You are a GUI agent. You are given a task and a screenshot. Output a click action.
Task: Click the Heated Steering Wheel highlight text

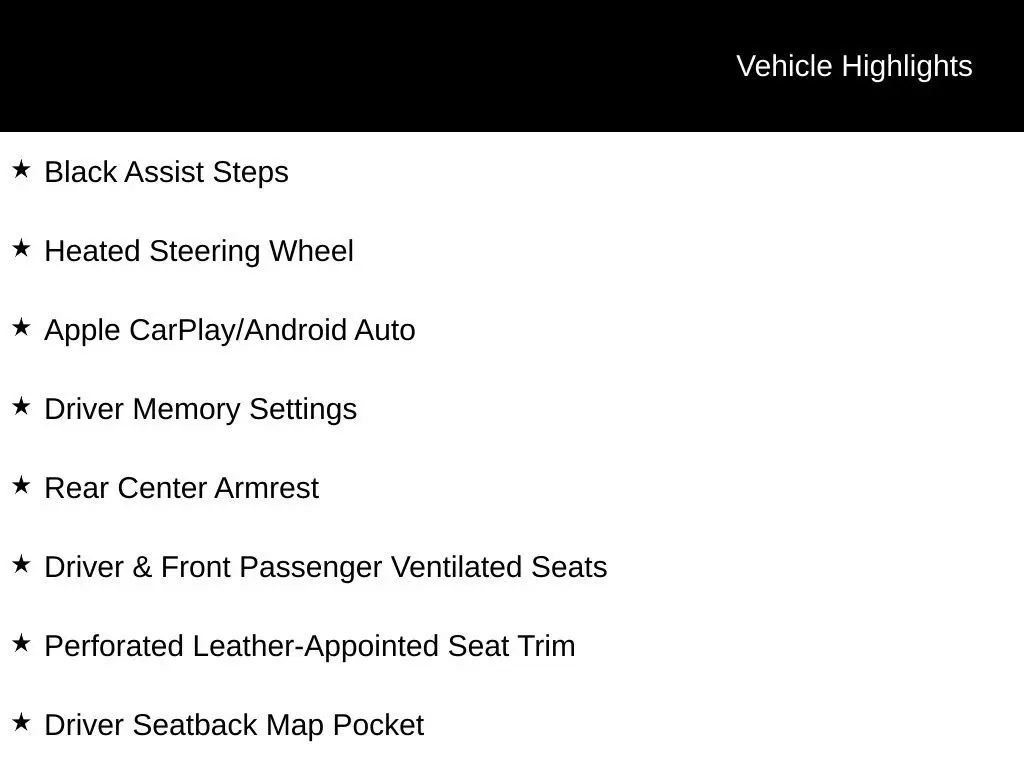coord(199,251)
